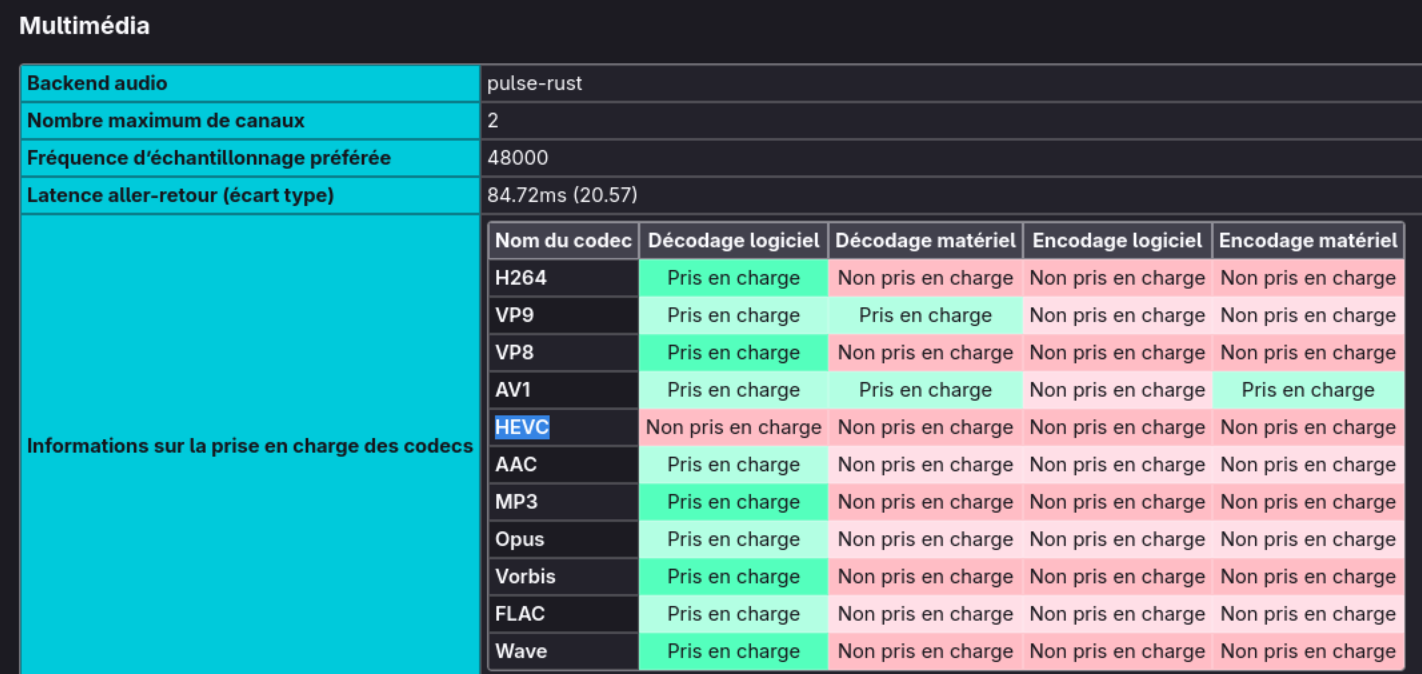Click the pulse-rust audio backend value
The image size is (1422, 674).
[x=534, y=84]
